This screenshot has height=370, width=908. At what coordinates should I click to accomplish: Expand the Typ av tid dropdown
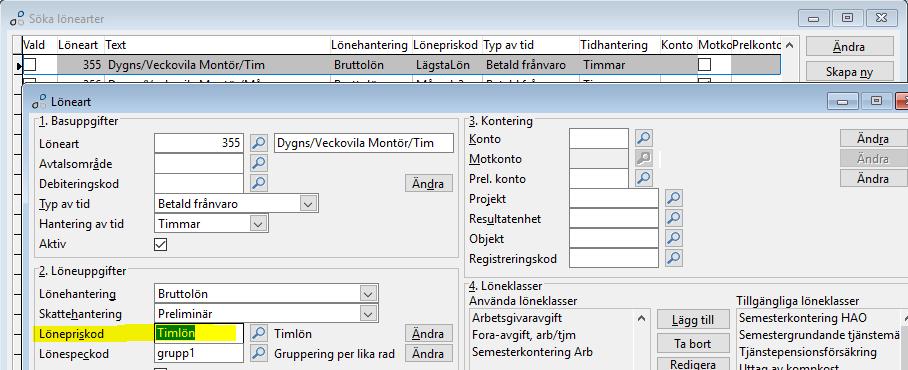coord(309,204)
